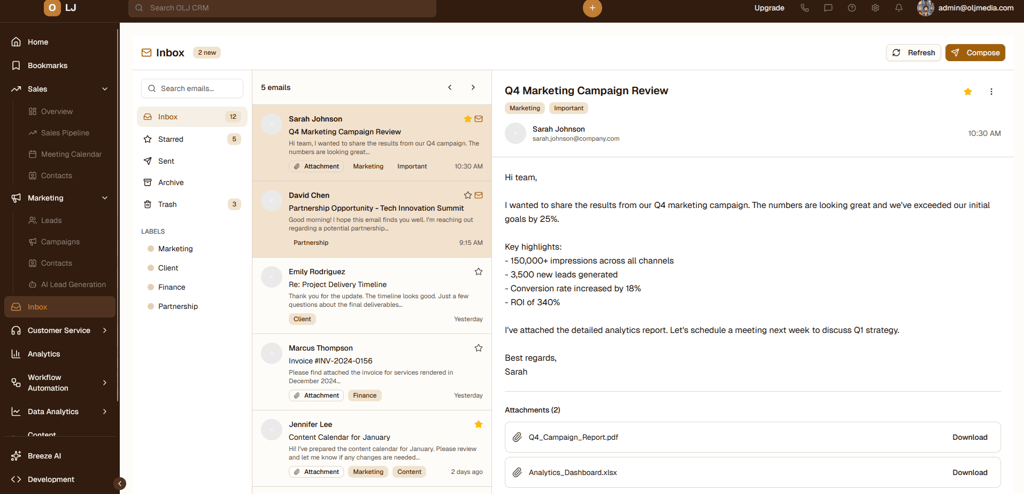Click envelope icon on David Chen email
Screen dimensions: 1024x494
pyautogui.click(x=479, y=195)
